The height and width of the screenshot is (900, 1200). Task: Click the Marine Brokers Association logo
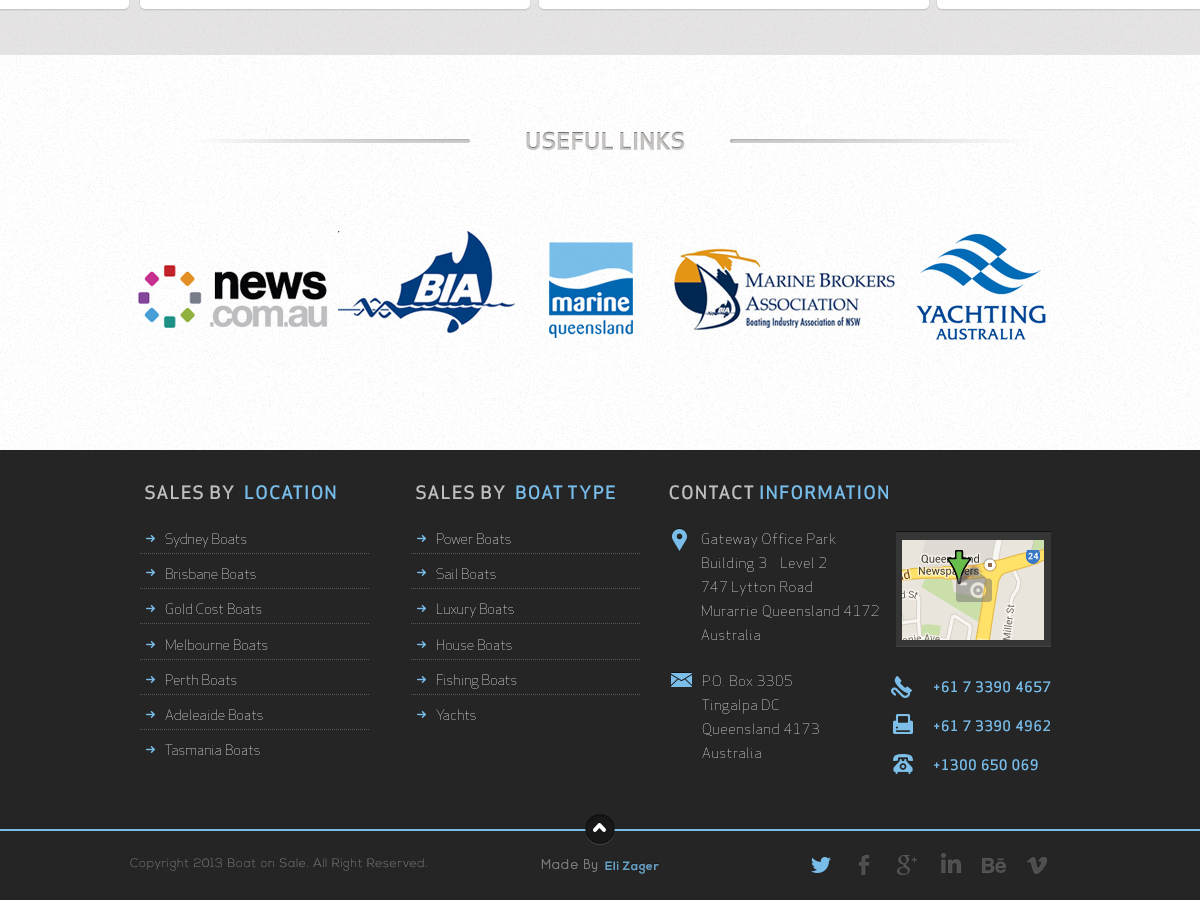click(x=784, y=289)
